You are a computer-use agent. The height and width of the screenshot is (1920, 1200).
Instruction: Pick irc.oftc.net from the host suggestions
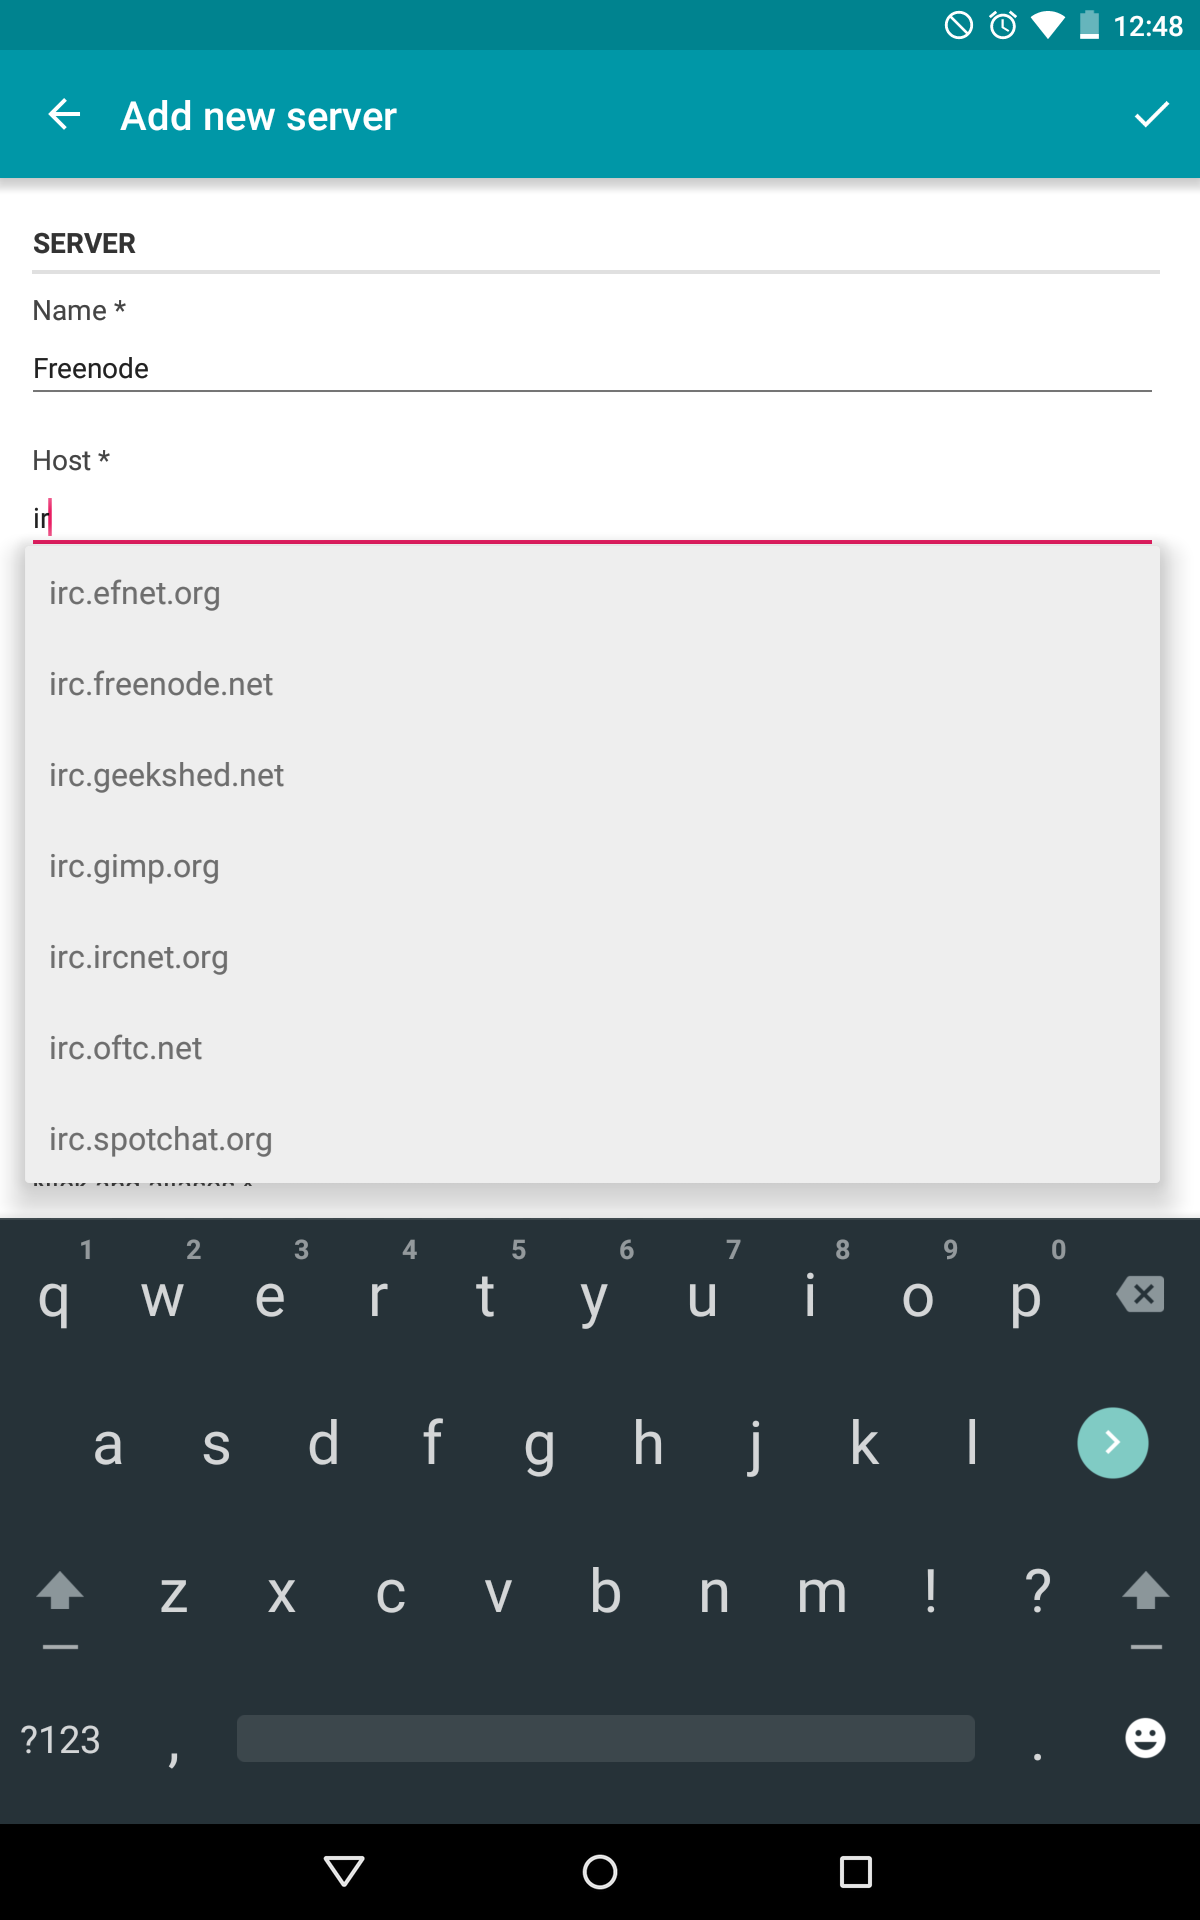[592, 1048]
